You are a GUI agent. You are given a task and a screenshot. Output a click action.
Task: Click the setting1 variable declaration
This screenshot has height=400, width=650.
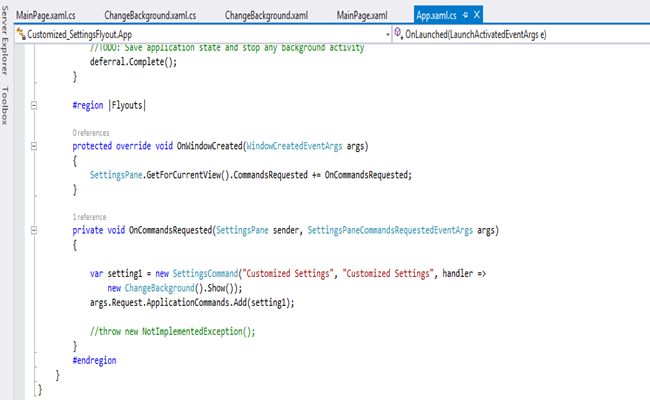coord(125,274)
